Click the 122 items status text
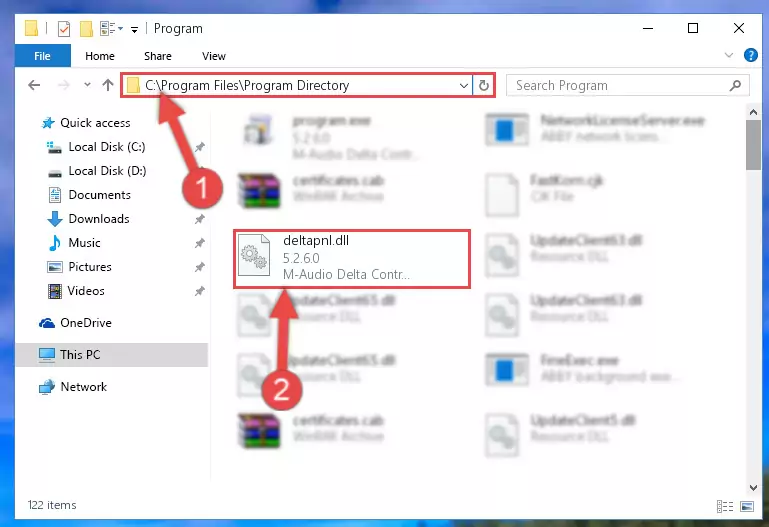The width and height of the screenshot is (769, 527). 52,505
